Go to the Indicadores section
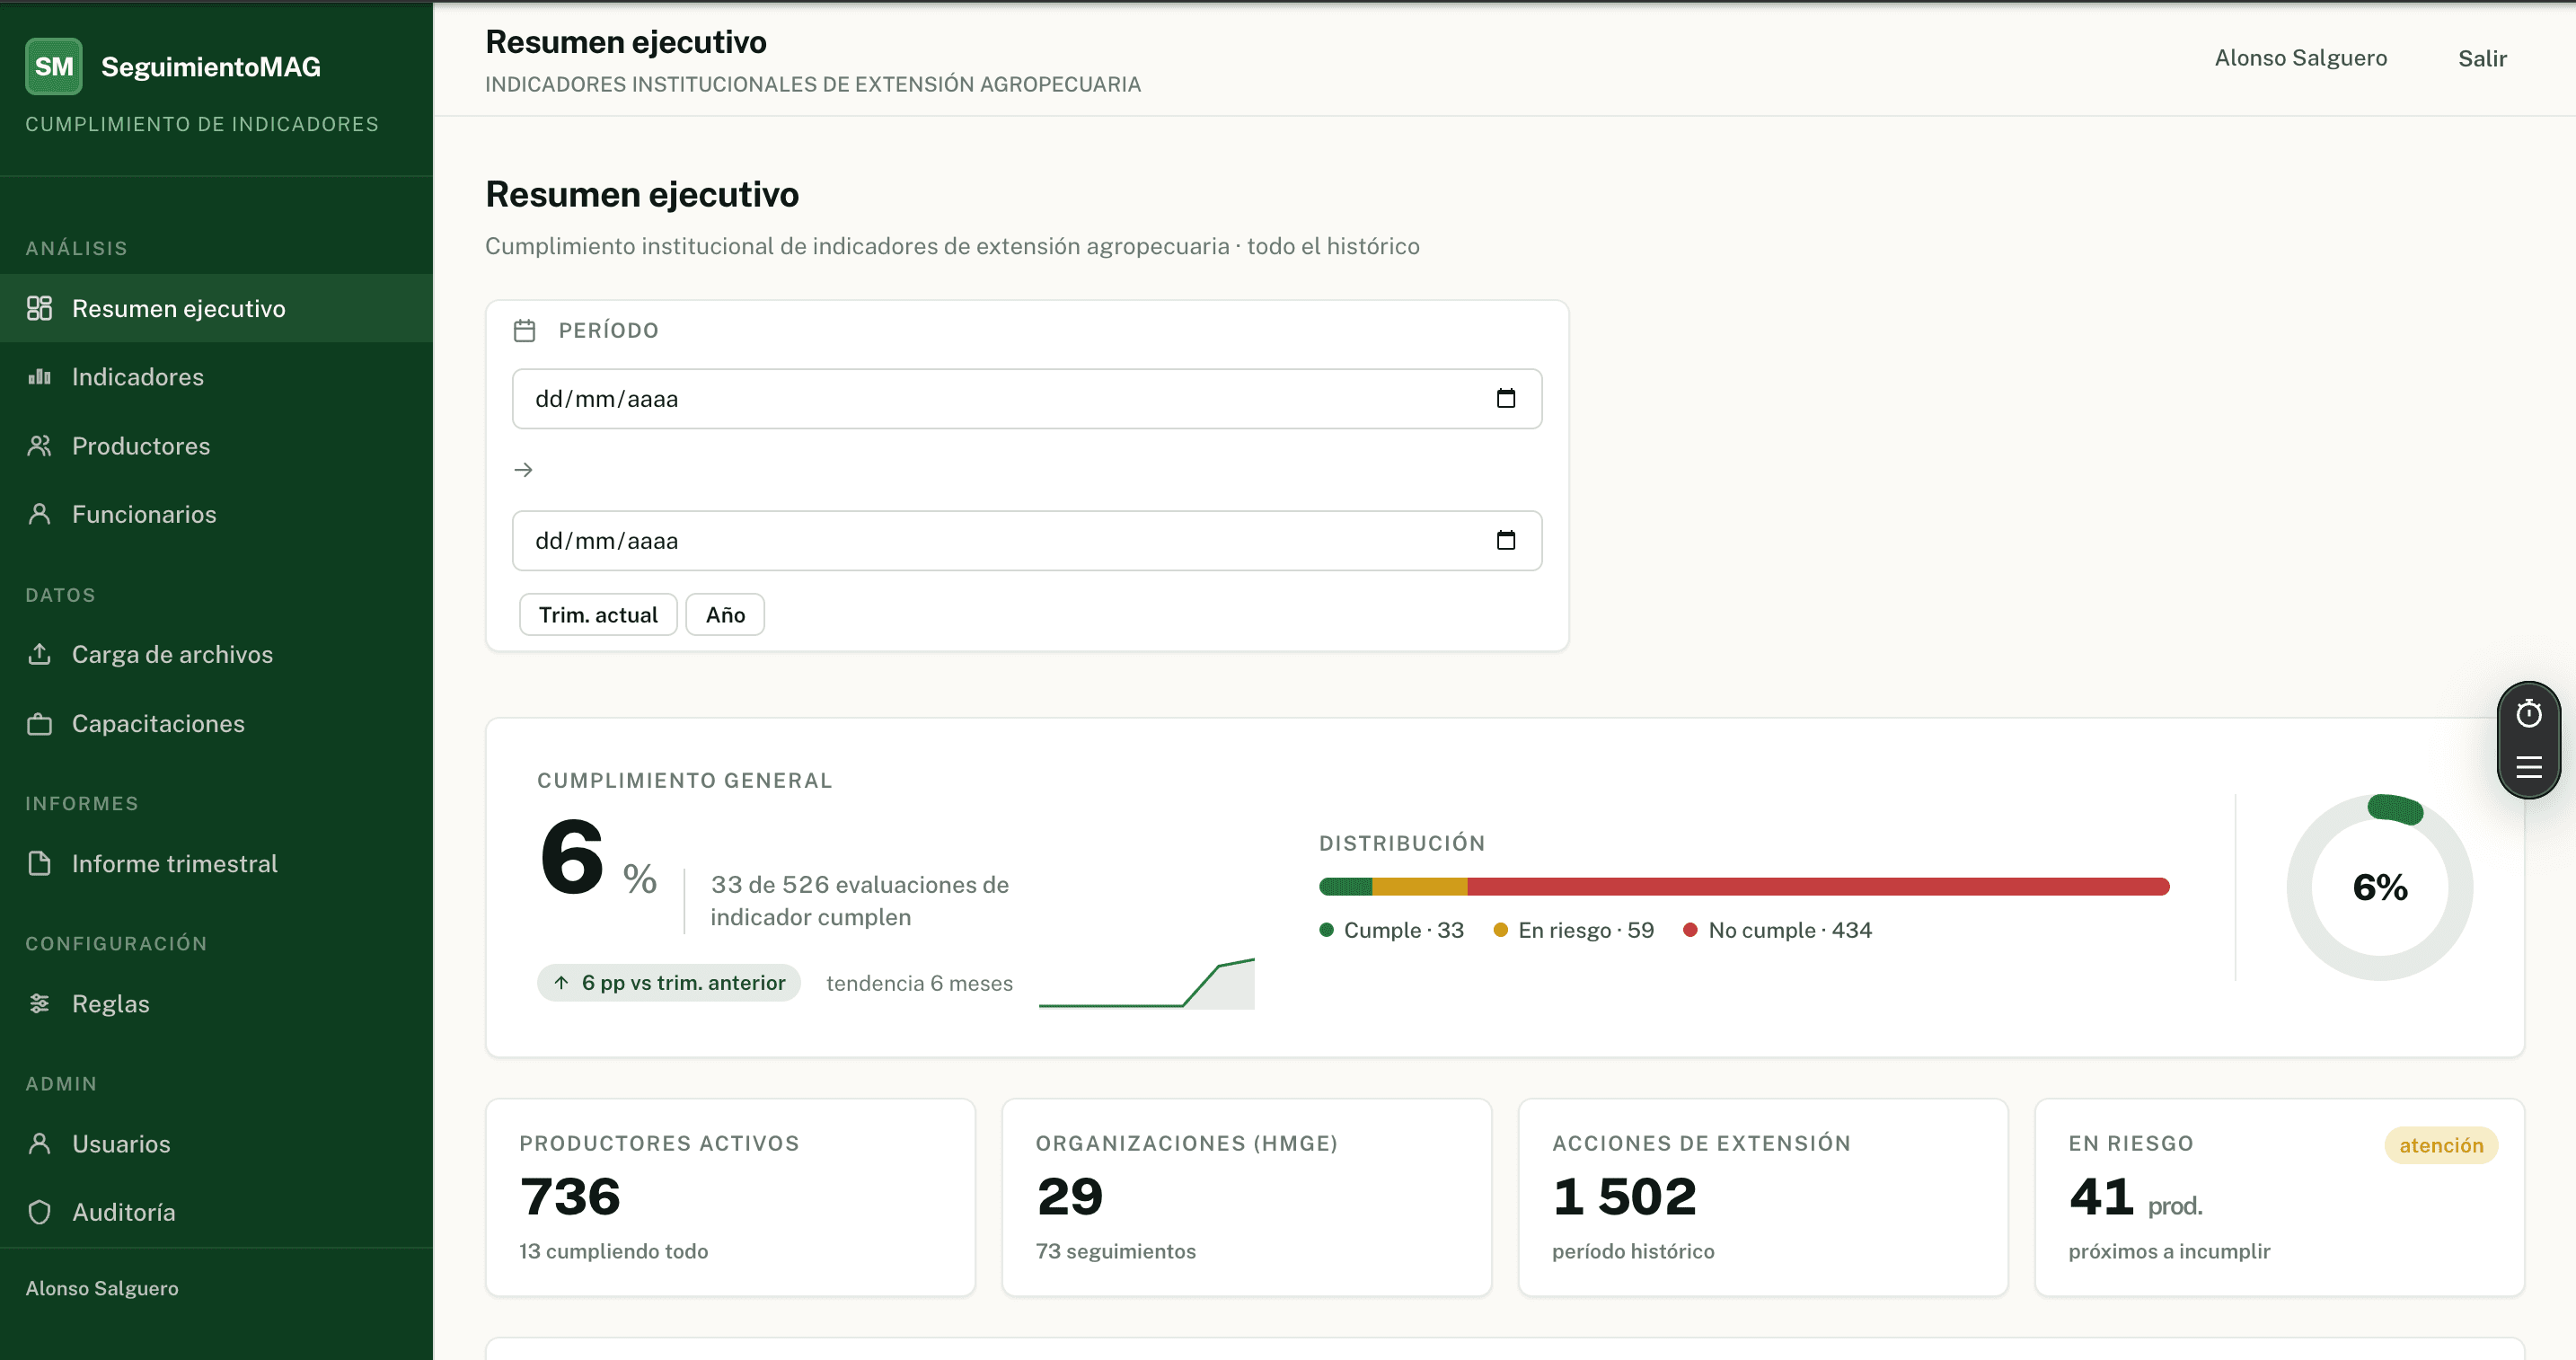The image size is (2576, 1360). click(216, 377)
